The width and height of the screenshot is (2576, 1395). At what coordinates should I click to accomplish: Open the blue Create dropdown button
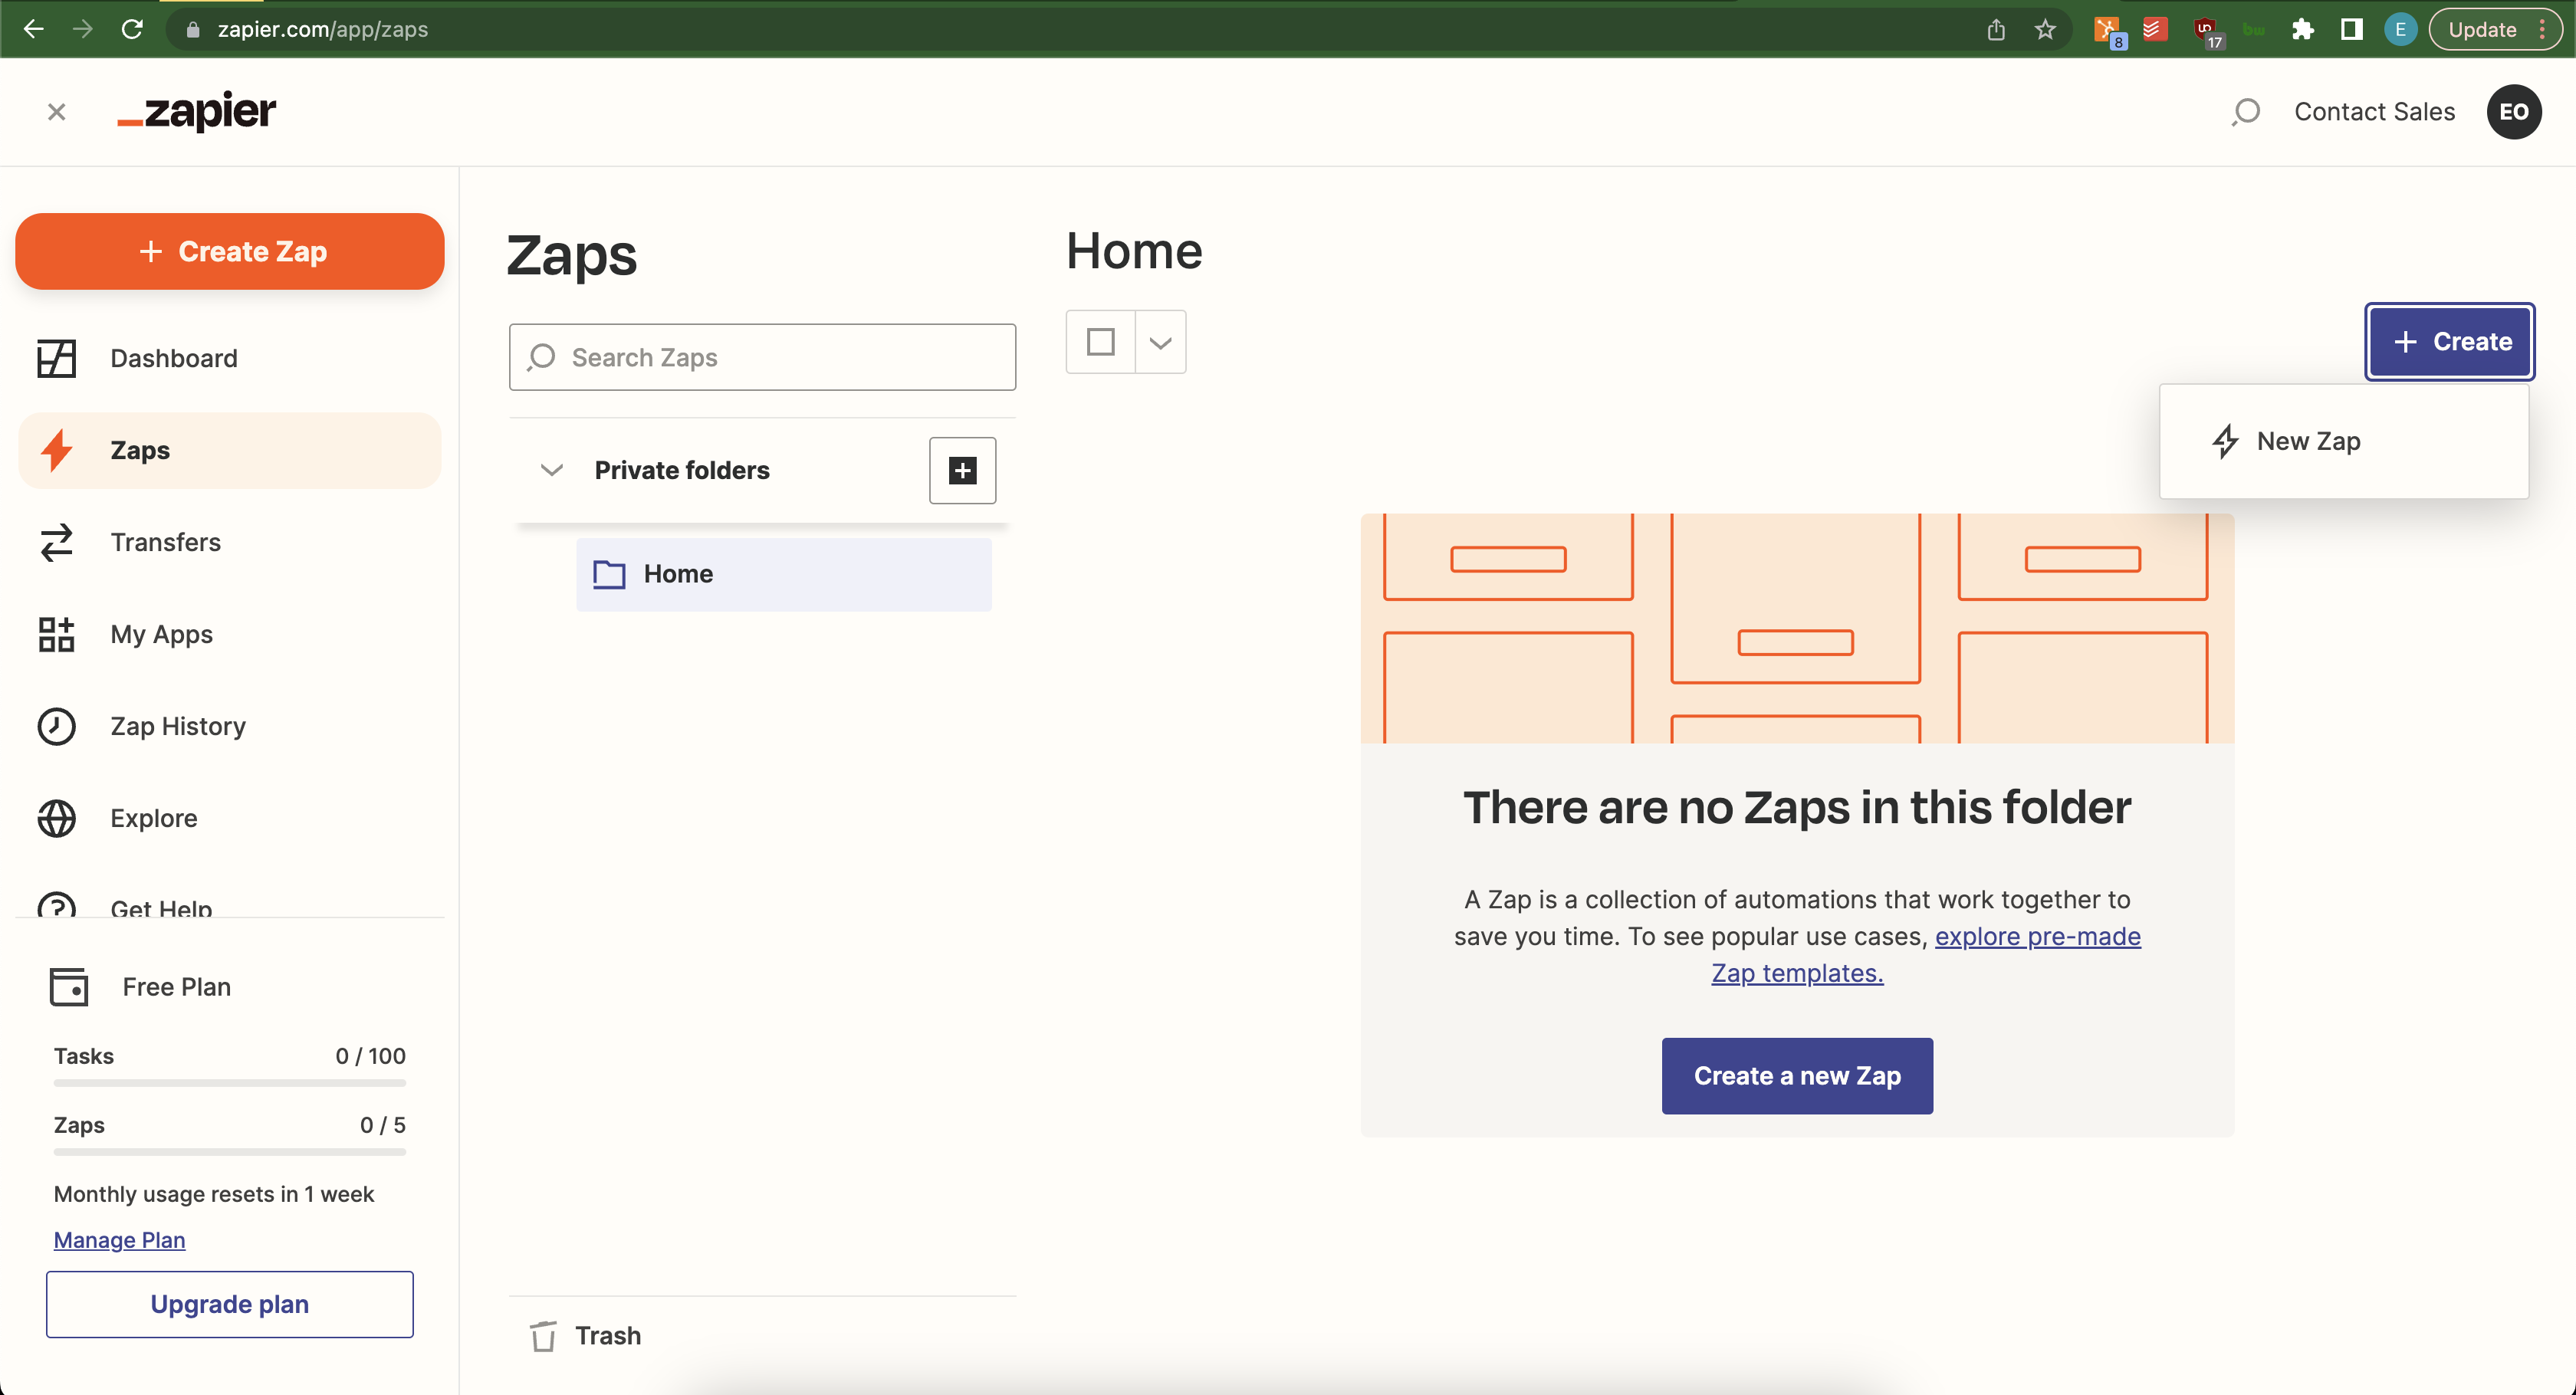2450,342
